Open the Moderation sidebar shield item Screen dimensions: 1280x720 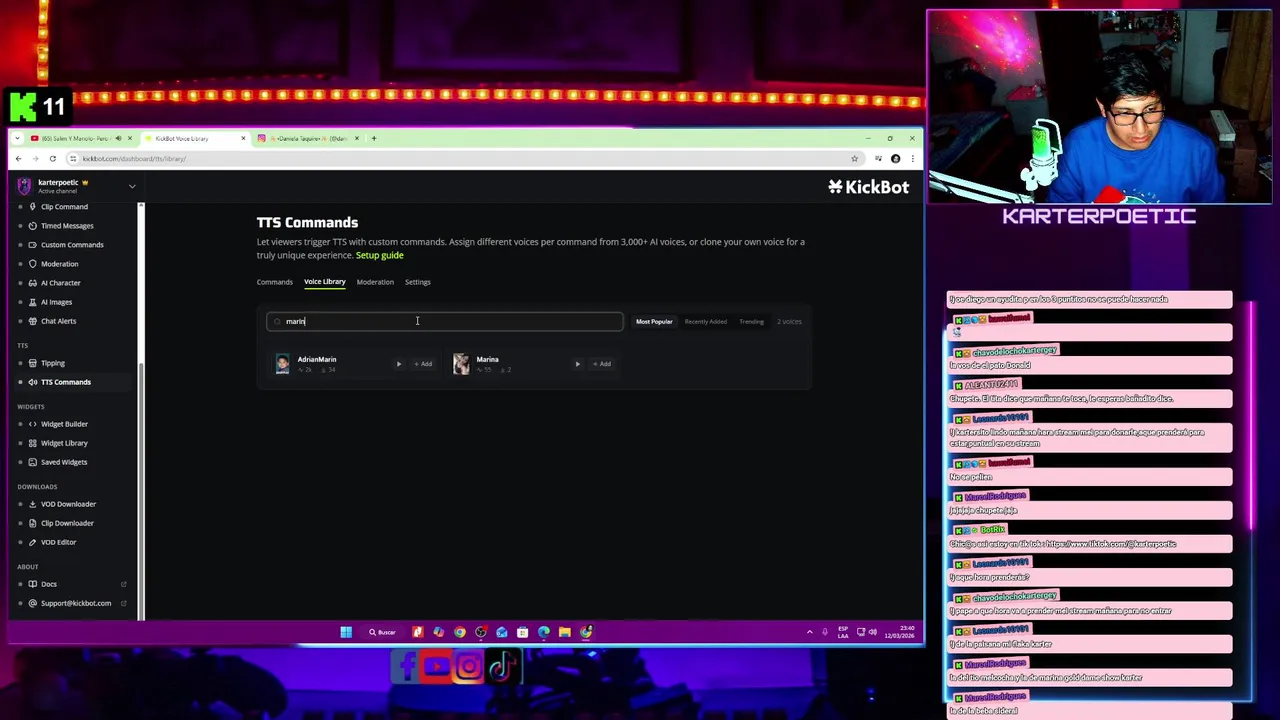pyautogui.click(x=59, y=264)
